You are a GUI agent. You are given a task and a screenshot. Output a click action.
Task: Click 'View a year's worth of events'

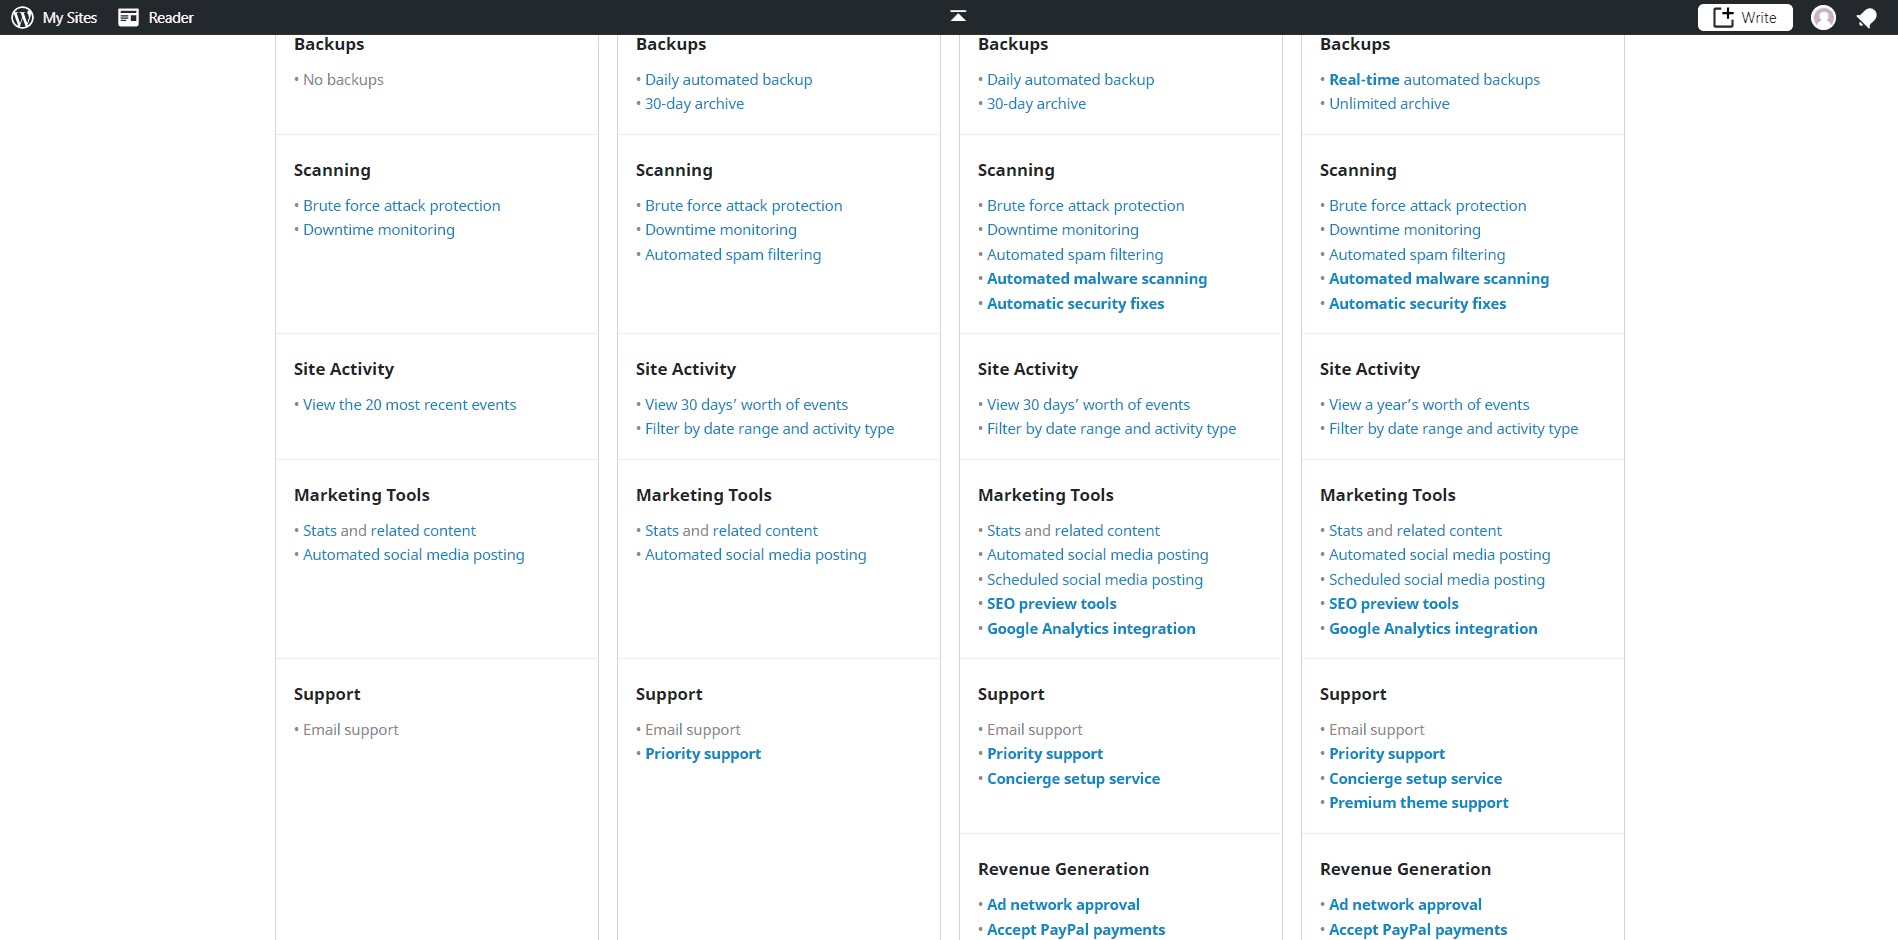click(1429, 405)
